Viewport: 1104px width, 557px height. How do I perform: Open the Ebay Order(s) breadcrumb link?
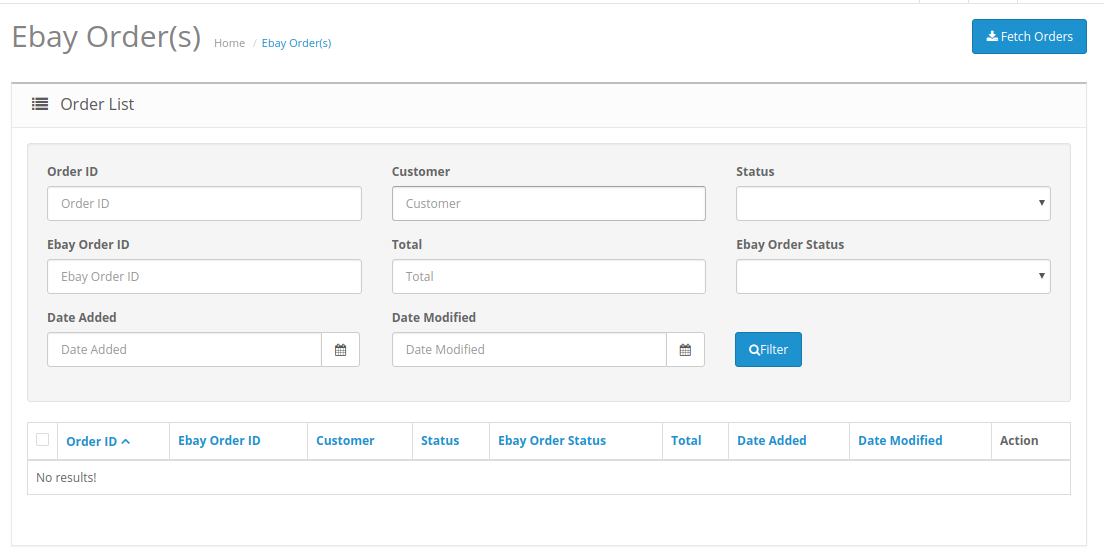pos(296,43)
